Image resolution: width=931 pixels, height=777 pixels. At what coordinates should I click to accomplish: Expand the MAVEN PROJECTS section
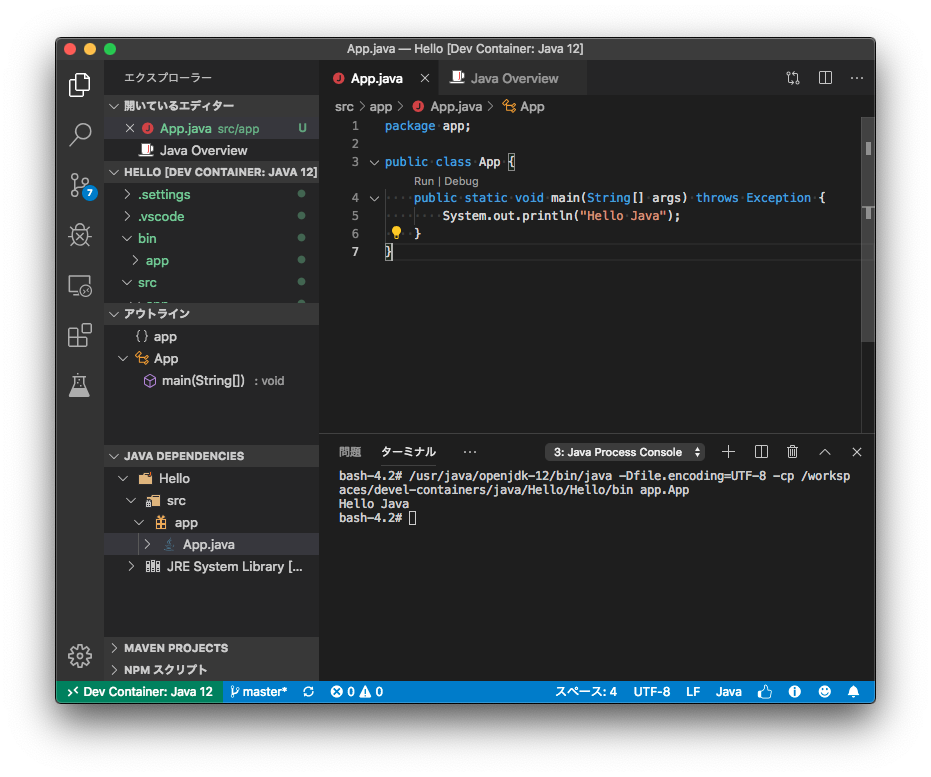click(x=114, y=648)
